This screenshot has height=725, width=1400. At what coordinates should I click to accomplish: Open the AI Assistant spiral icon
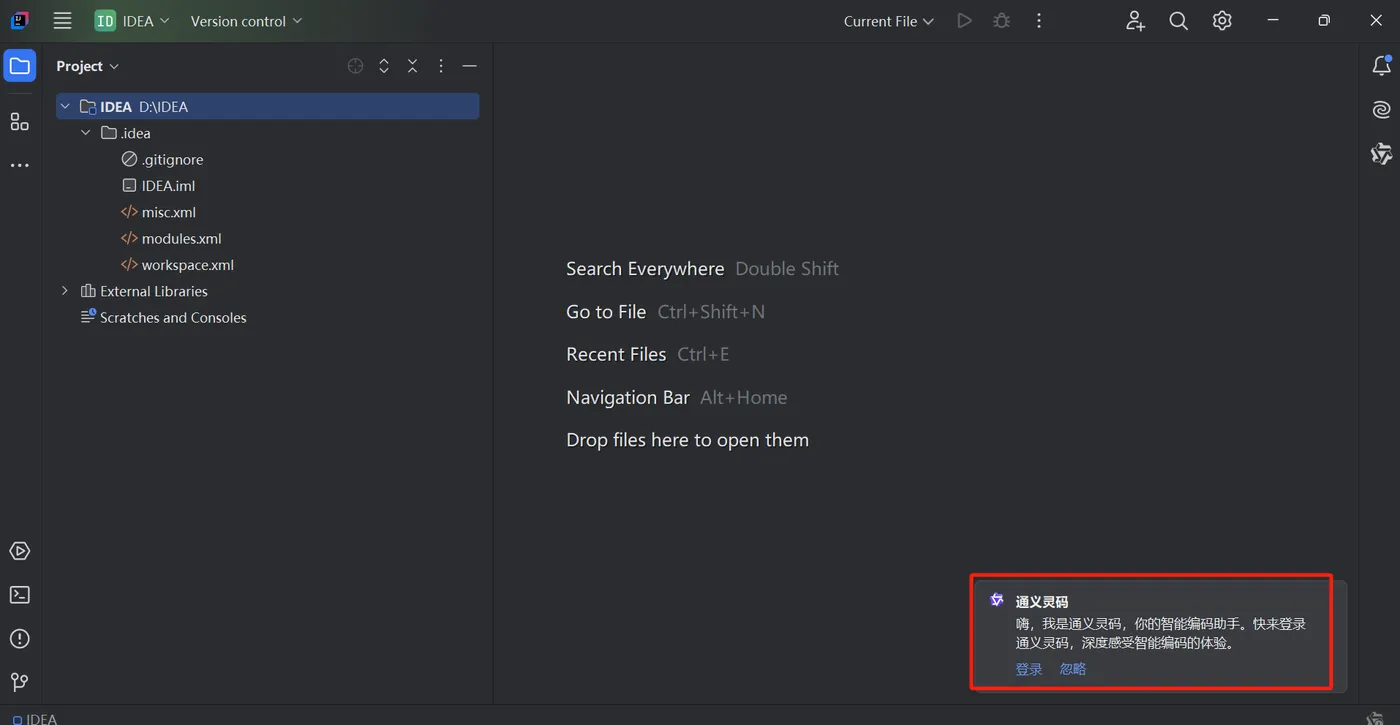click(1382, 110)
